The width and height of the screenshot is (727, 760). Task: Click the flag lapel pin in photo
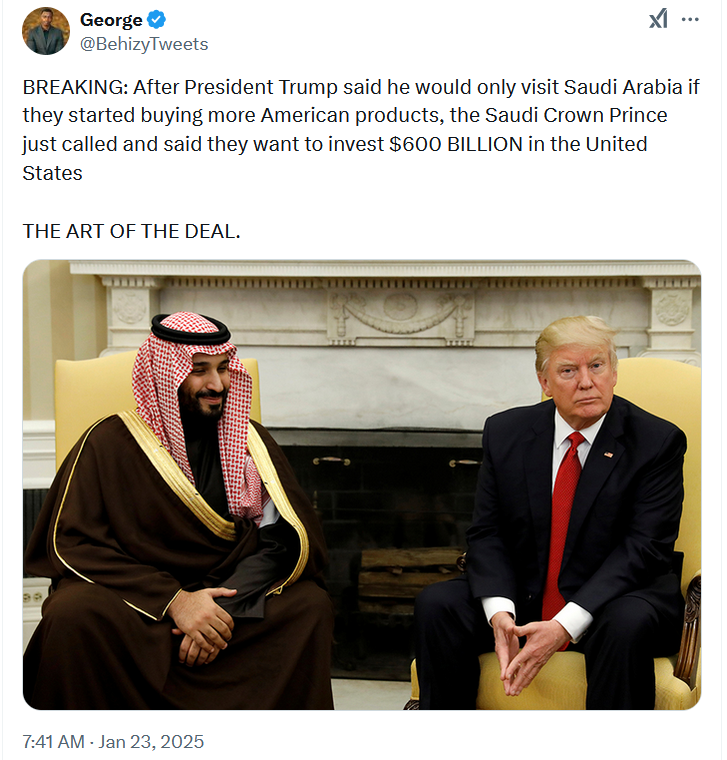[608, 455]
